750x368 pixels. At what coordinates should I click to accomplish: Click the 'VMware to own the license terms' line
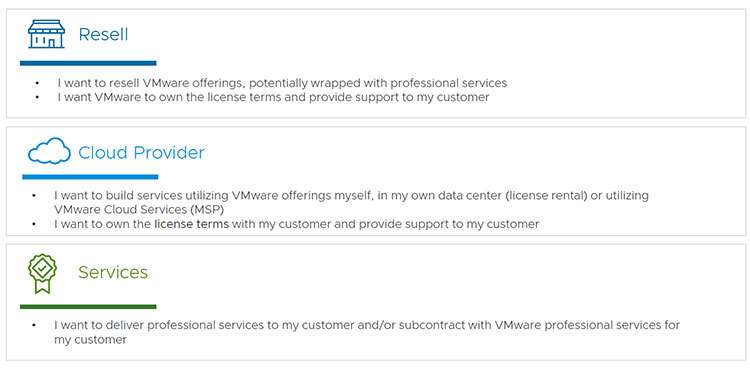[273, 97]
